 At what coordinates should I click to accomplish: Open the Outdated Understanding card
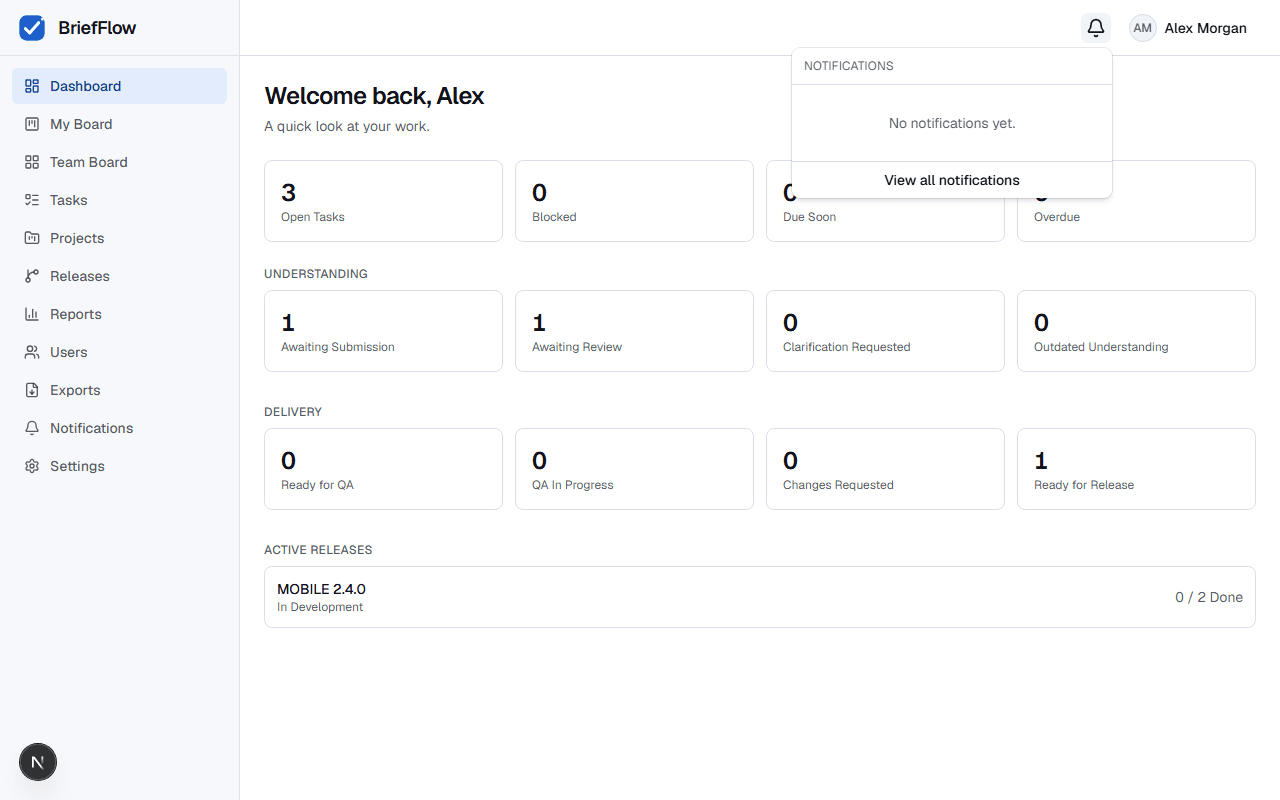click(x=1136, y=331)
